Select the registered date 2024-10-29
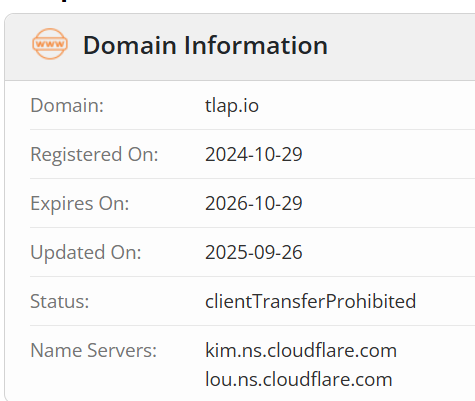475x401 pixels. [x=254, y=154]
